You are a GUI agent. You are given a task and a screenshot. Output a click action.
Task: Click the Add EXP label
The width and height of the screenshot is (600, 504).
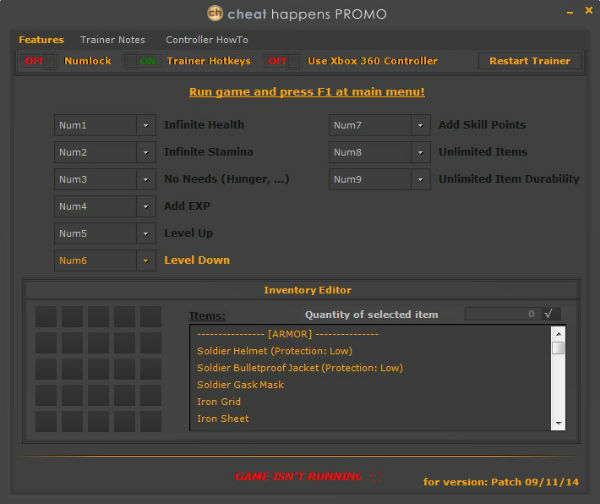point(187,206)
